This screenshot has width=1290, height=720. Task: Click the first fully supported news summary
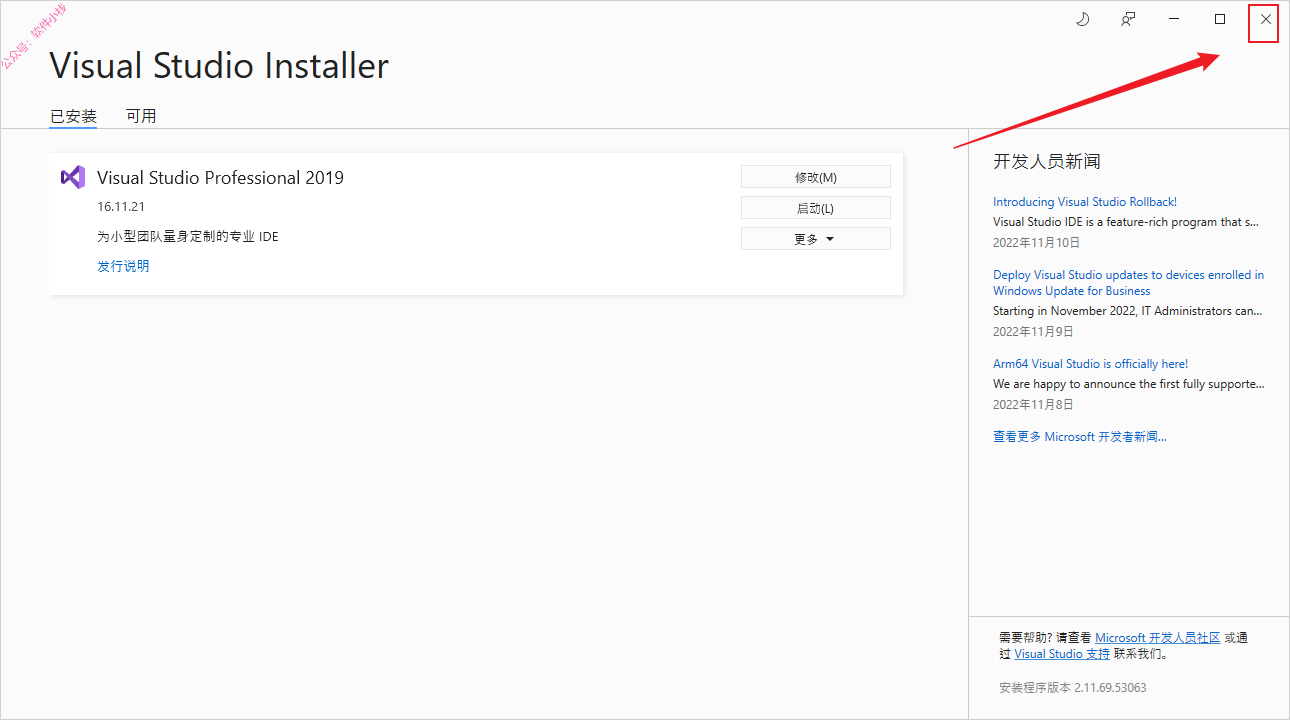(x=1129, y=384)
